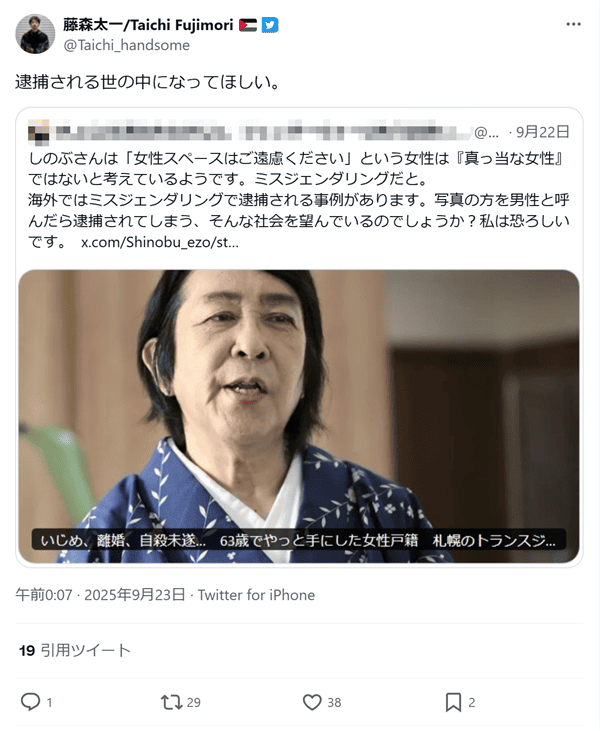Bookmark the tweet with bookmark icon

click(453, 702)
